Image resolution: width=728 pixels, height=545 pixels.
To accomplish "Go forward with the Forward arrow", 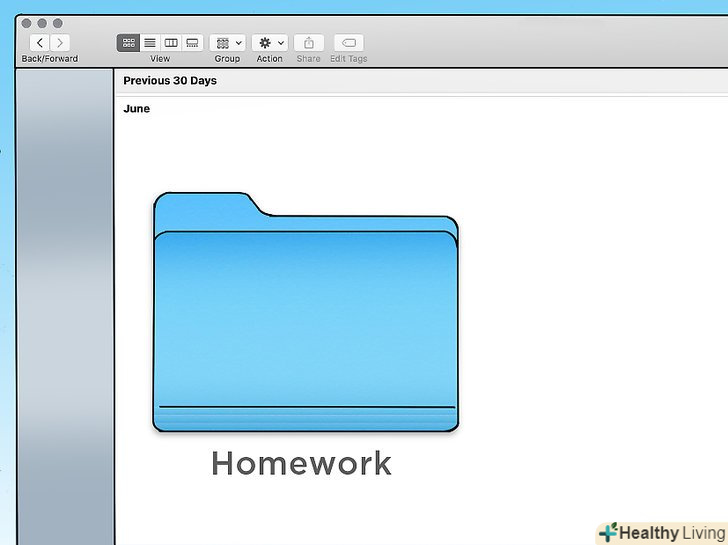I will [60, 43].
